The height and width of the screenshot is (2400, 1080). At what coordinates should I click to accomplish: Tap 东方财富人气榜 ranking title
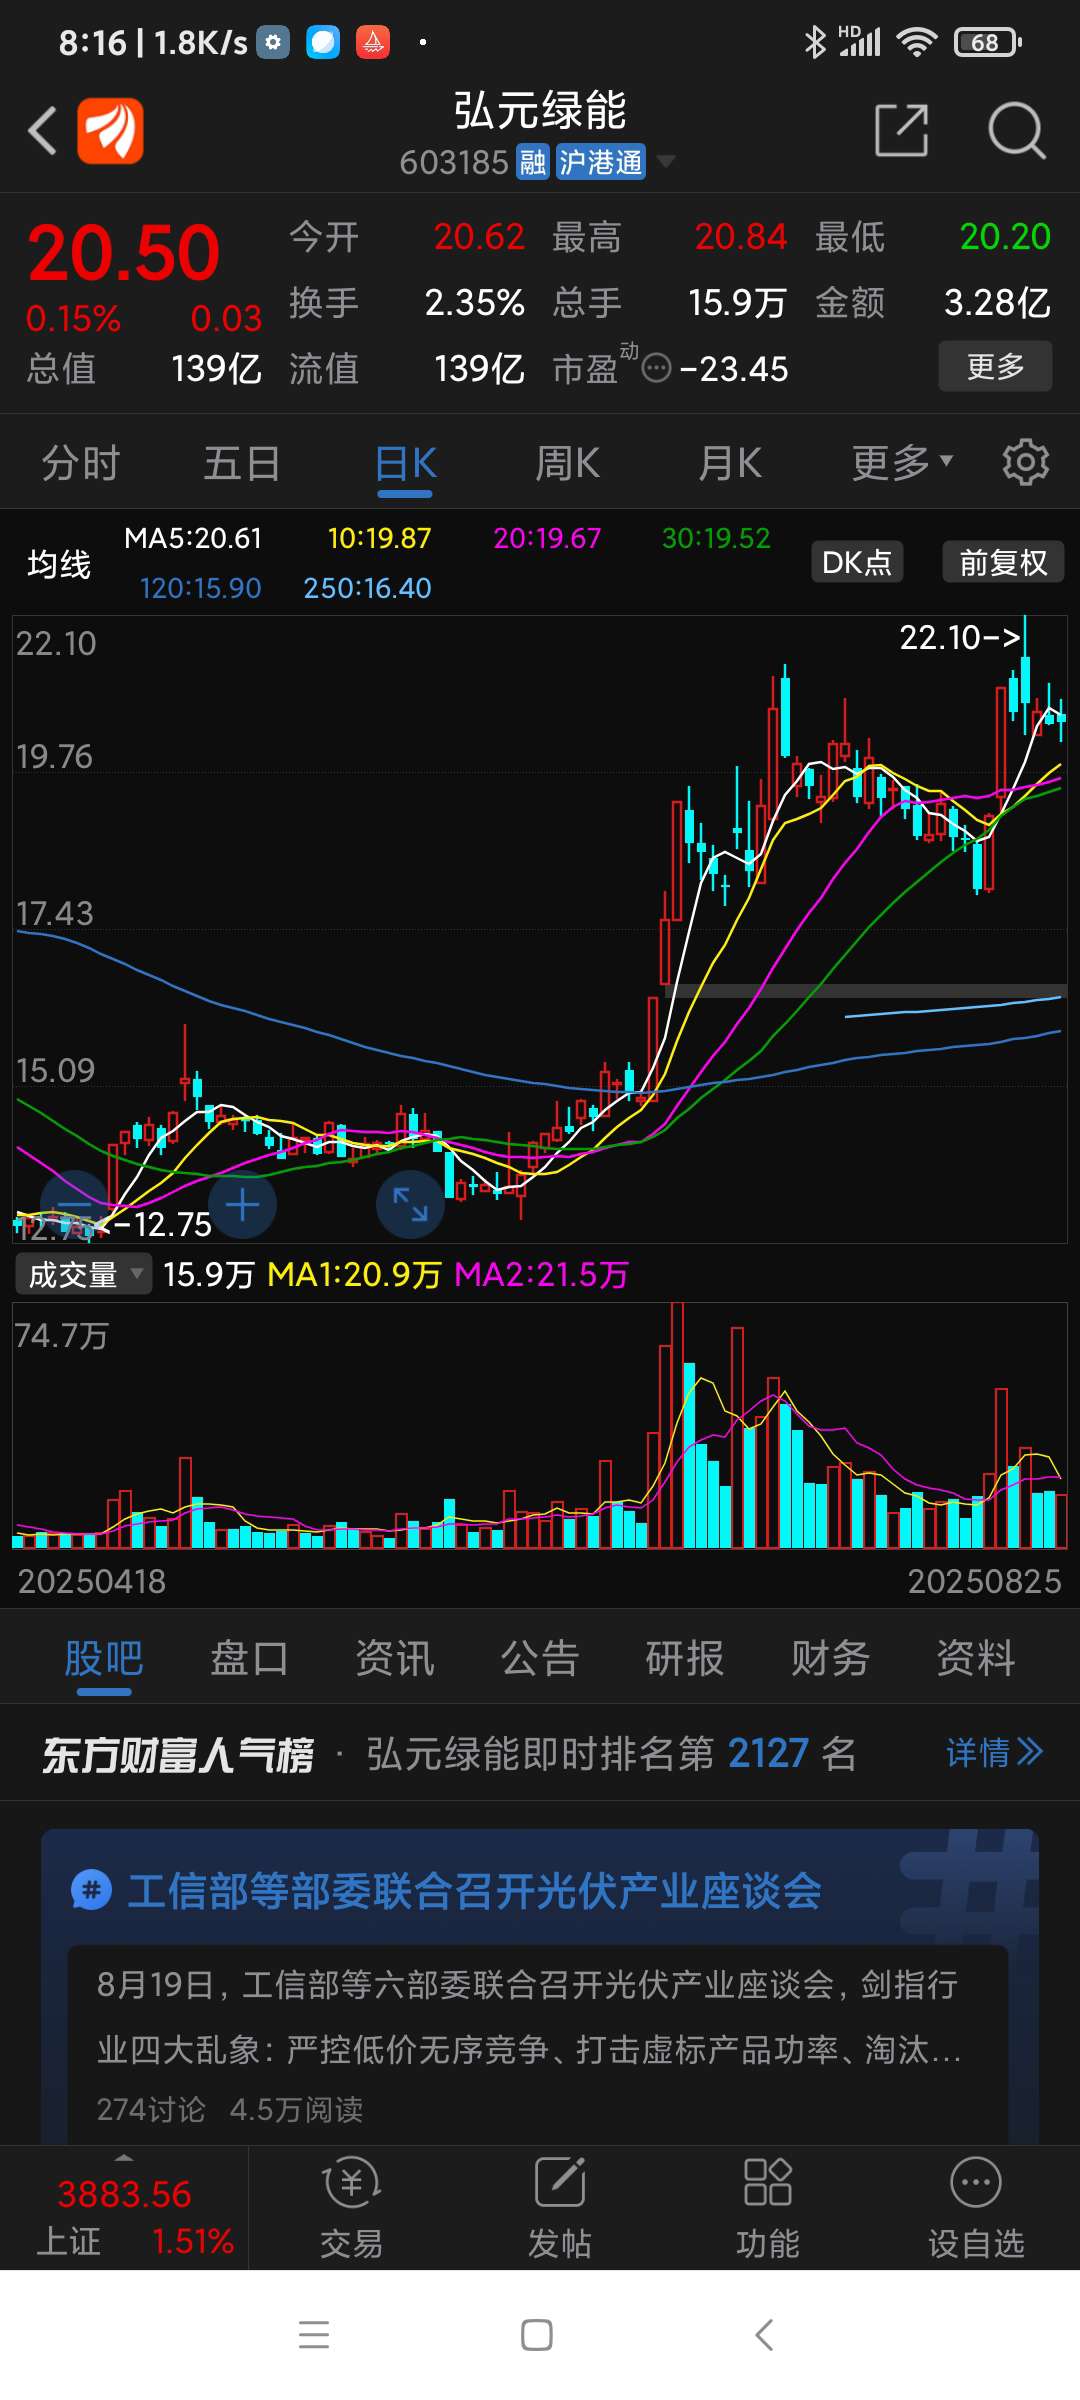click(x=177, y=1754)
